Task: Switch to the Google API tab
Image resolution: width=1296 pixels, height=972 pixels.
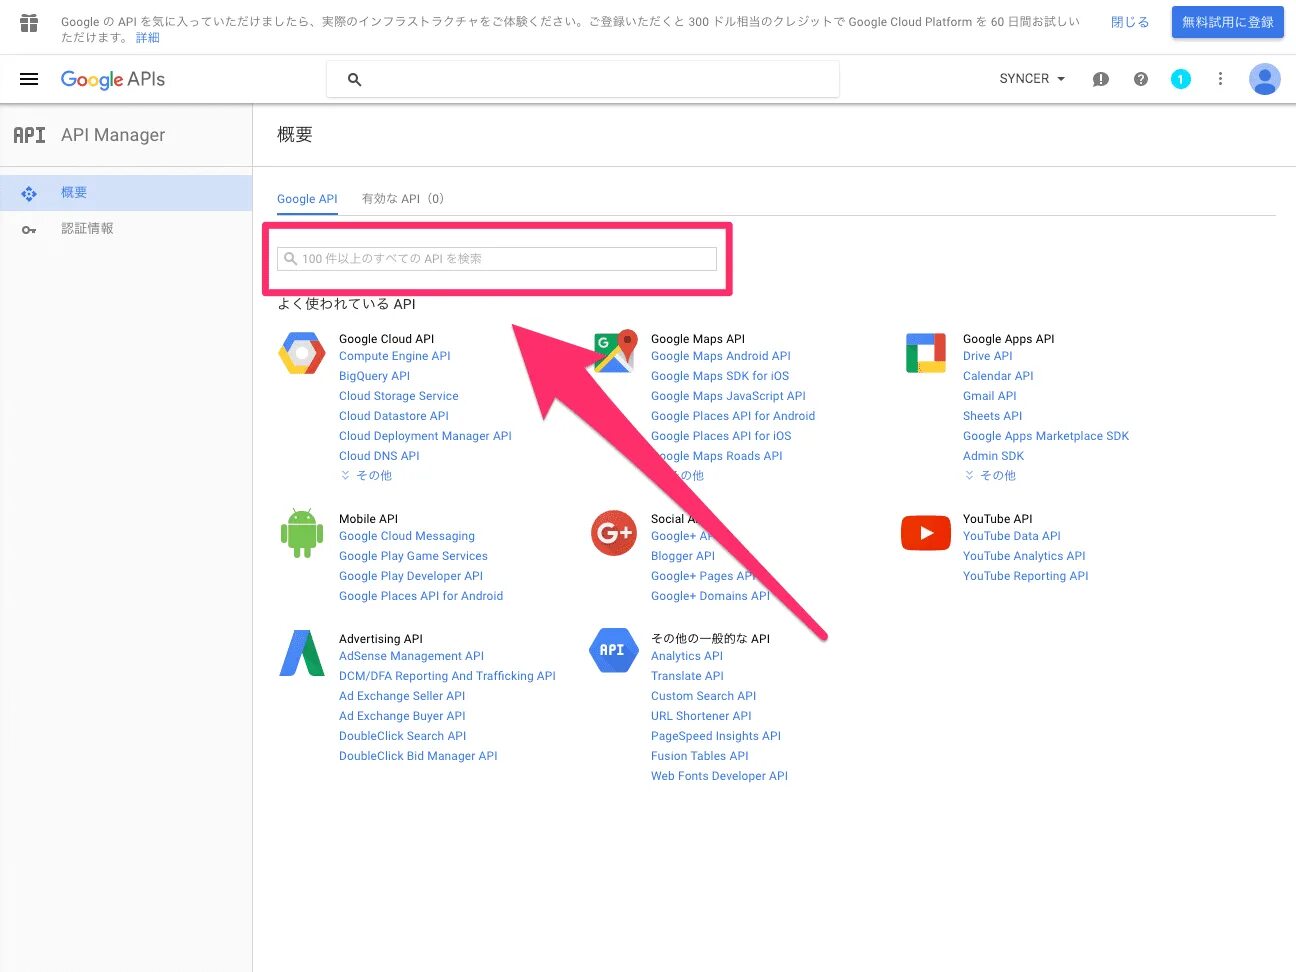Action: tap(307, 199)
